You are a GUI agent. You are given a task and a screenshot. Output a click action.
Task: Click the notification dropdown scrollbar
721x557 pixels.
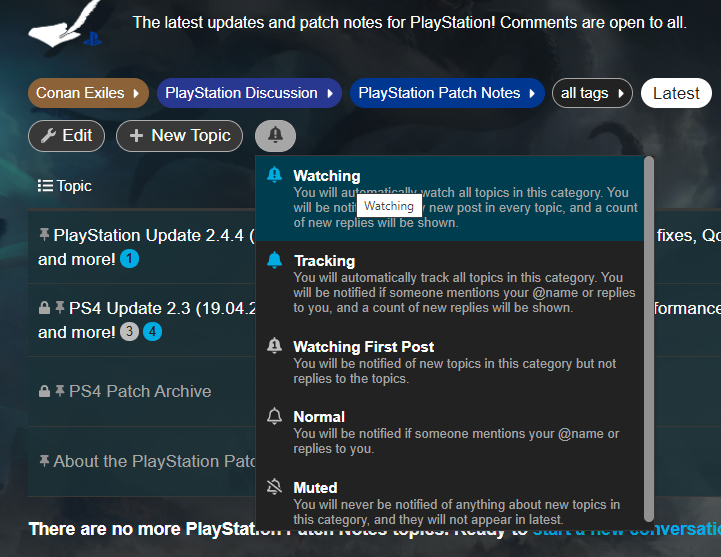(x=649, y=339)
